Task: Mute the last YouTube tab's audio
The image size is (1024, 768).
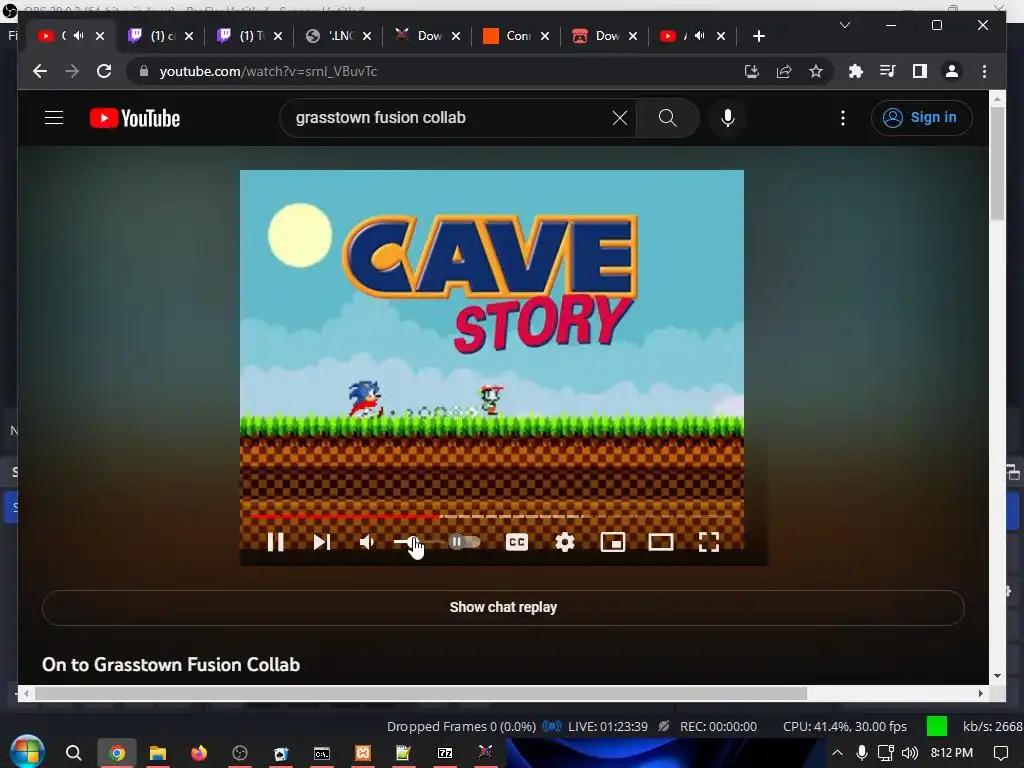Action: (699, 36)
